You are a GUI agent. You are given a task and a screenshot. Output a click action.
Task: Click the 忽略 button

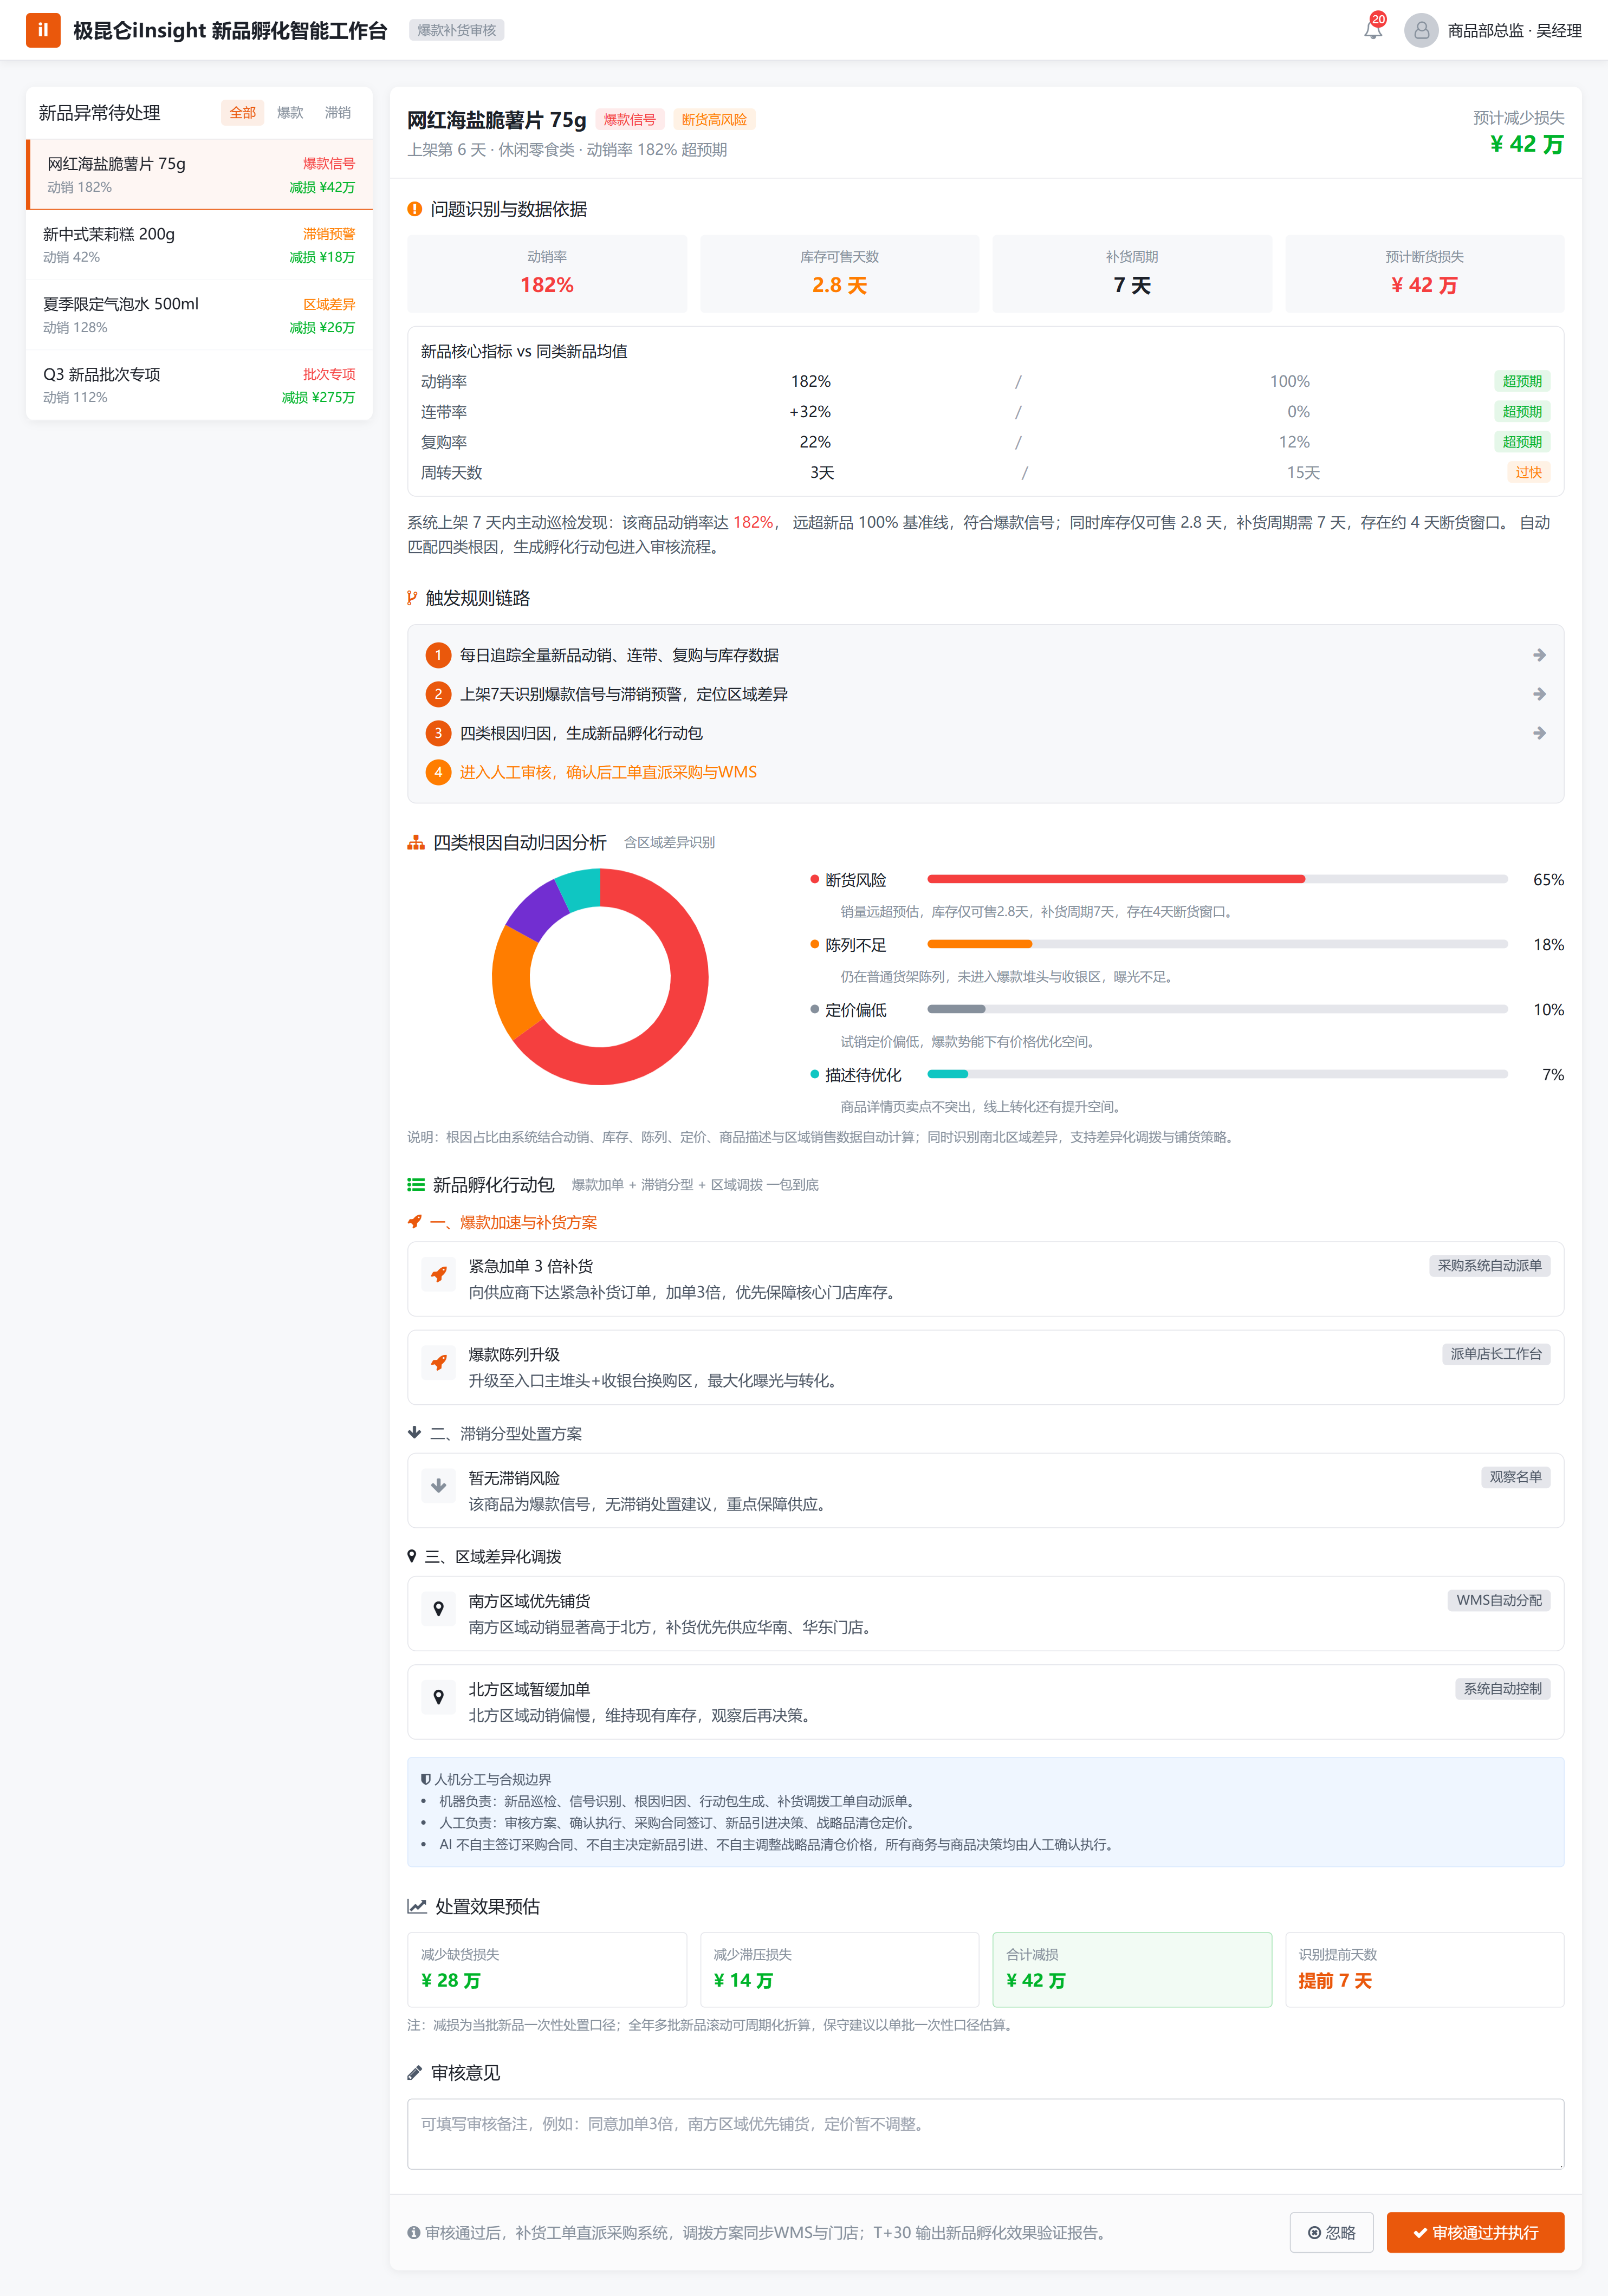(1331, 2233)
